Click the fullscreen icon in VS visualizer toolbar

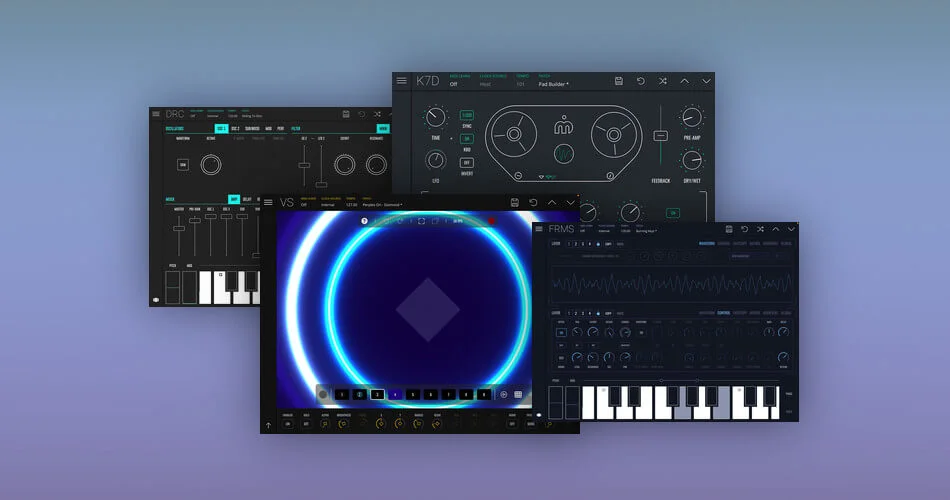point(421,221)
